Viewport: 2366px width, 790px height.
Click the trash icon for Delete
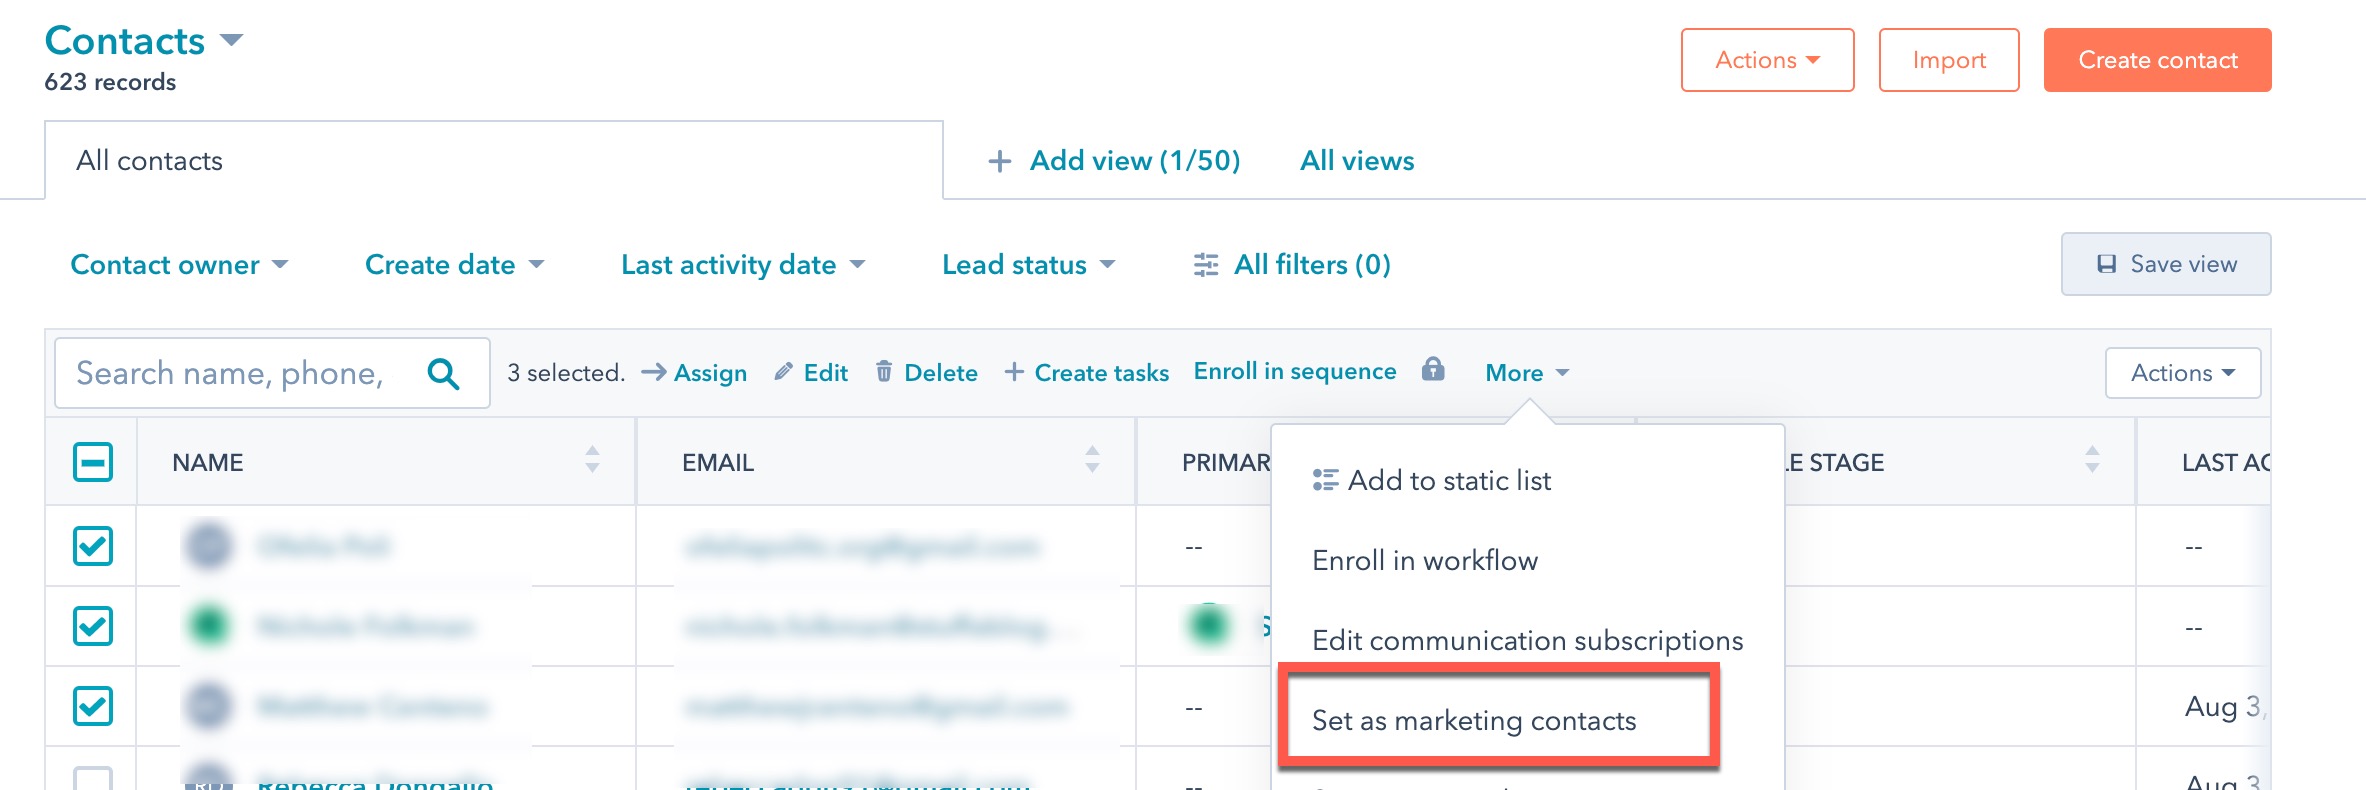click(884, 372)
